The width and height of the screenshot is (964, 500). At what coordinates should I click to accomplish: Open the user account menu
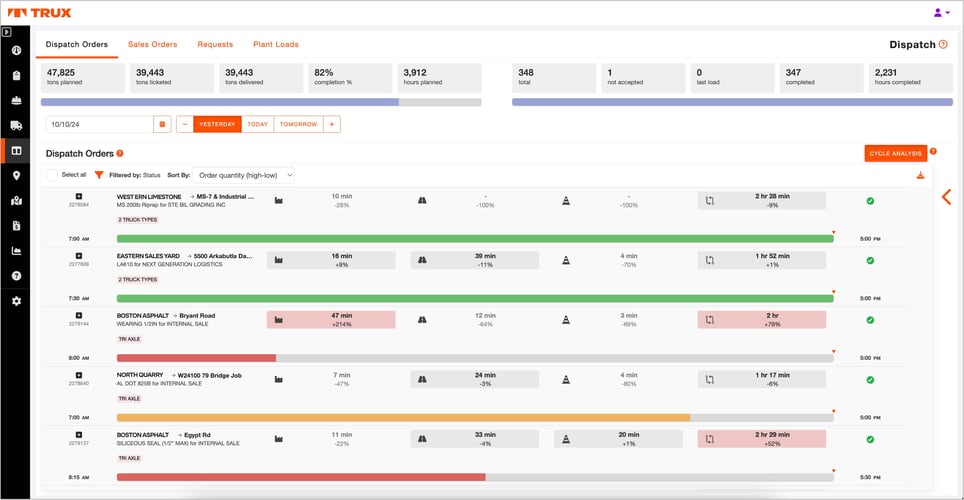[x=941, y=12]
